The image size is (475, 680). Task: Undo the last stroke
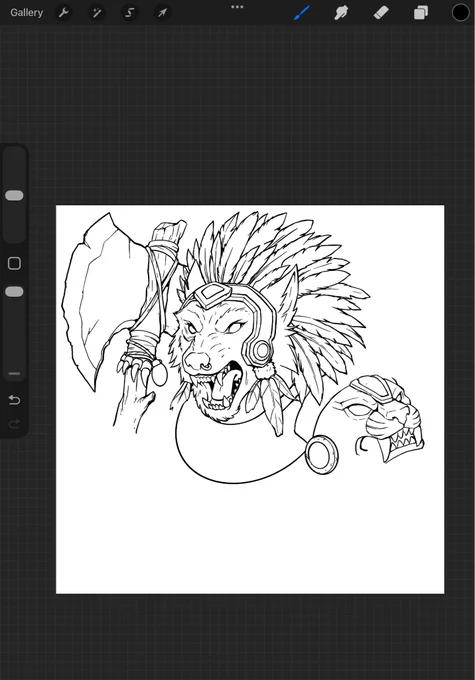point(14,399)
